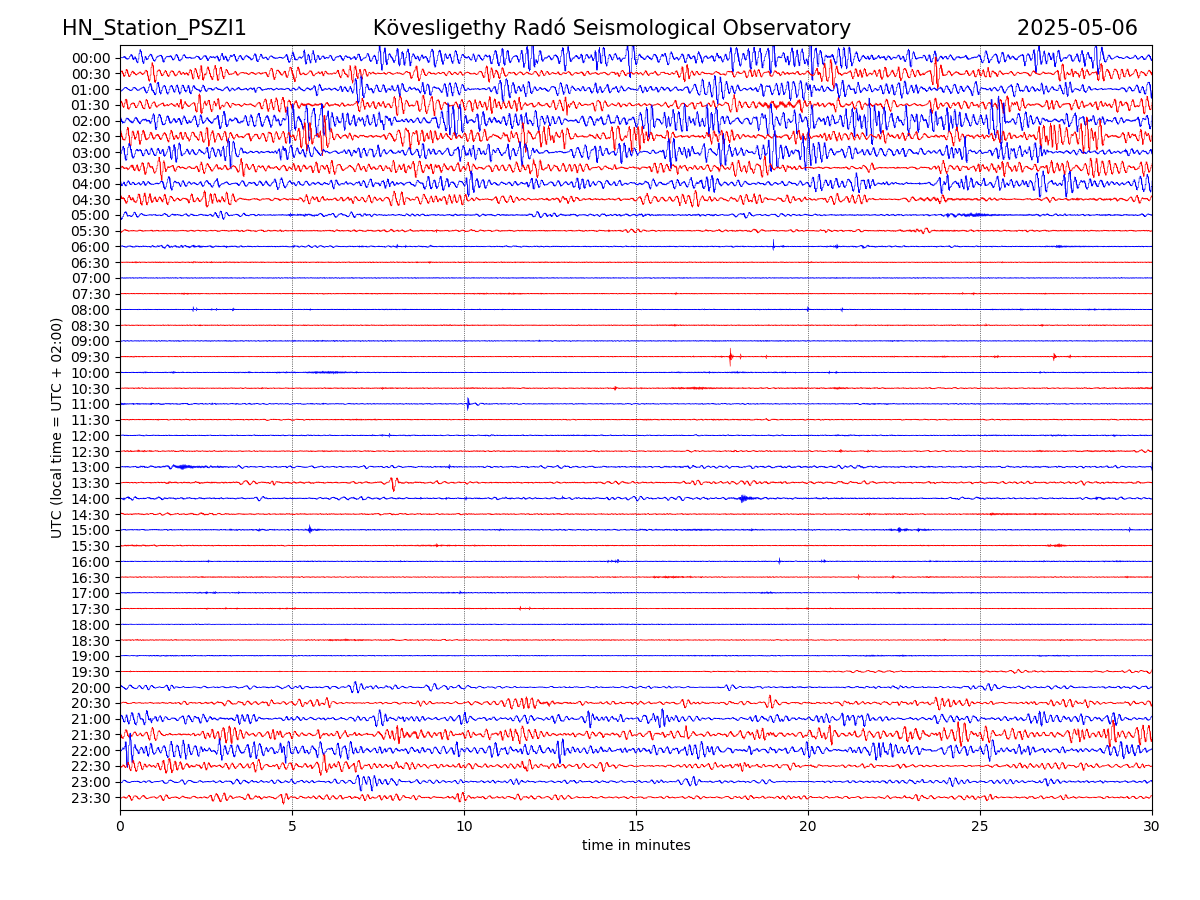
Task: Click the 5 tick on time axis
Action: pos(292,827)
